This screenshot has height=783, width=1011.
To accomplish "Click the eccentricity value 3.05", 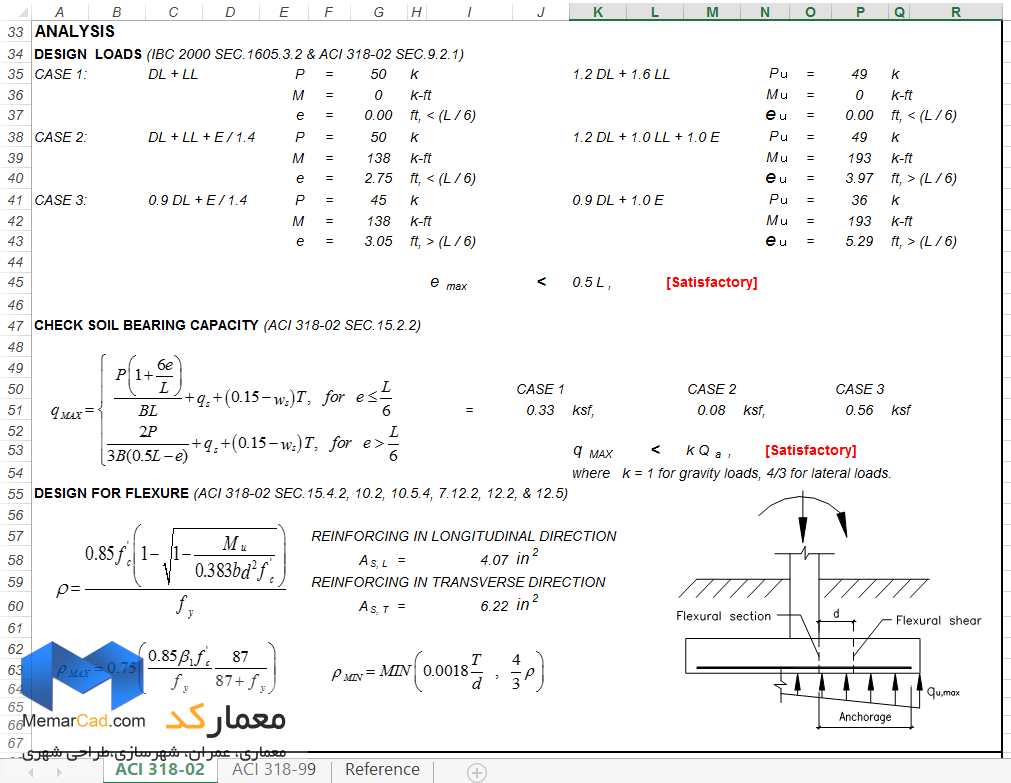I will point(378,242).
